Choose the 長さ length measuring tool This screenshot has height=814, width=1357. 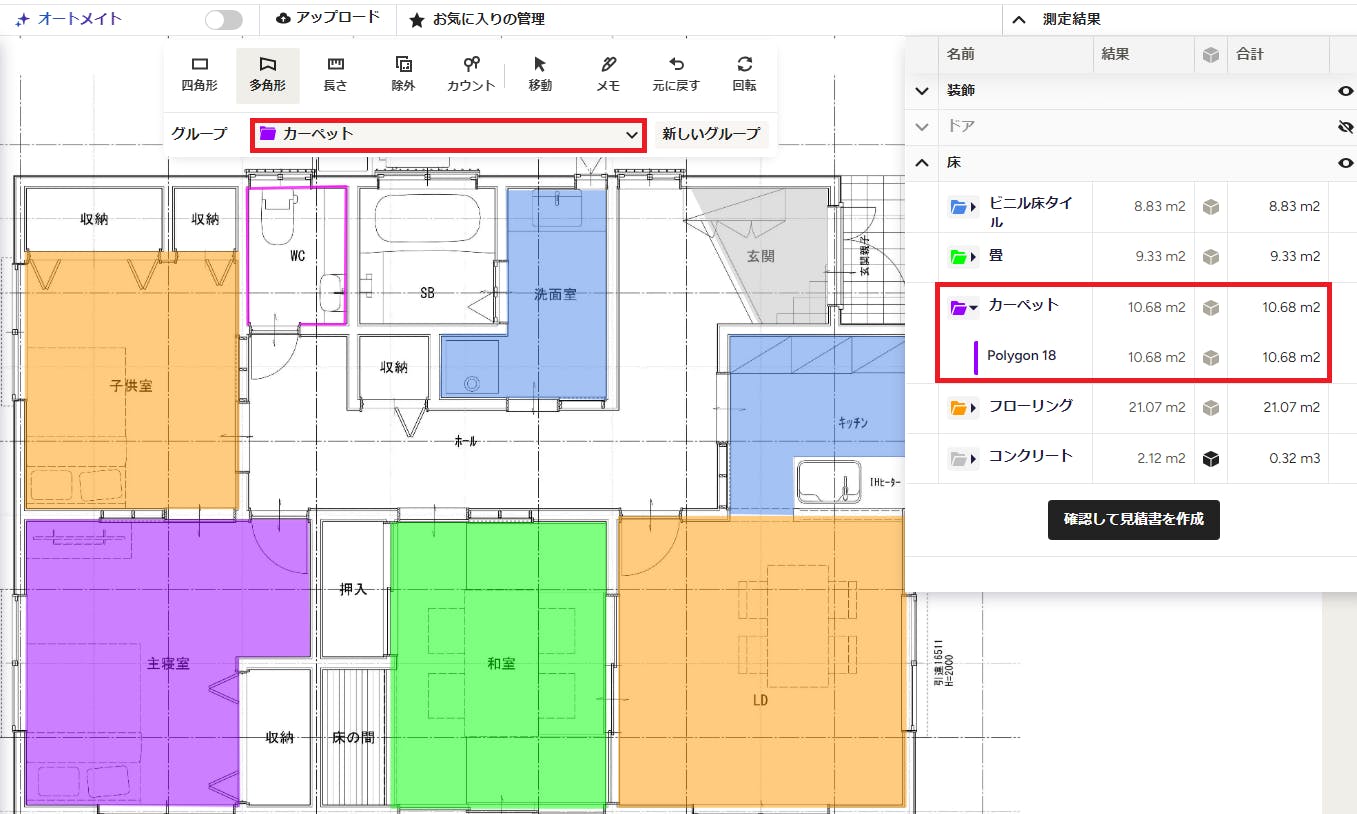(x=336, y=75)
